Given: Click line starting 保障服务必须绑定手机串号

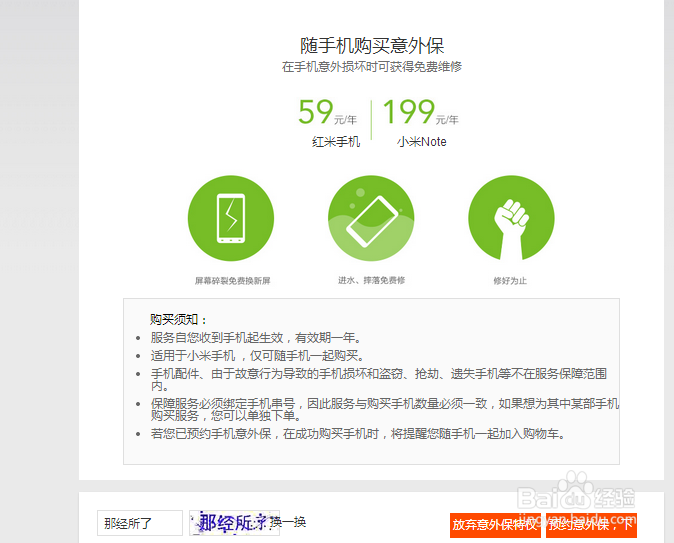Looking at the screenshot, I should 385,409.
